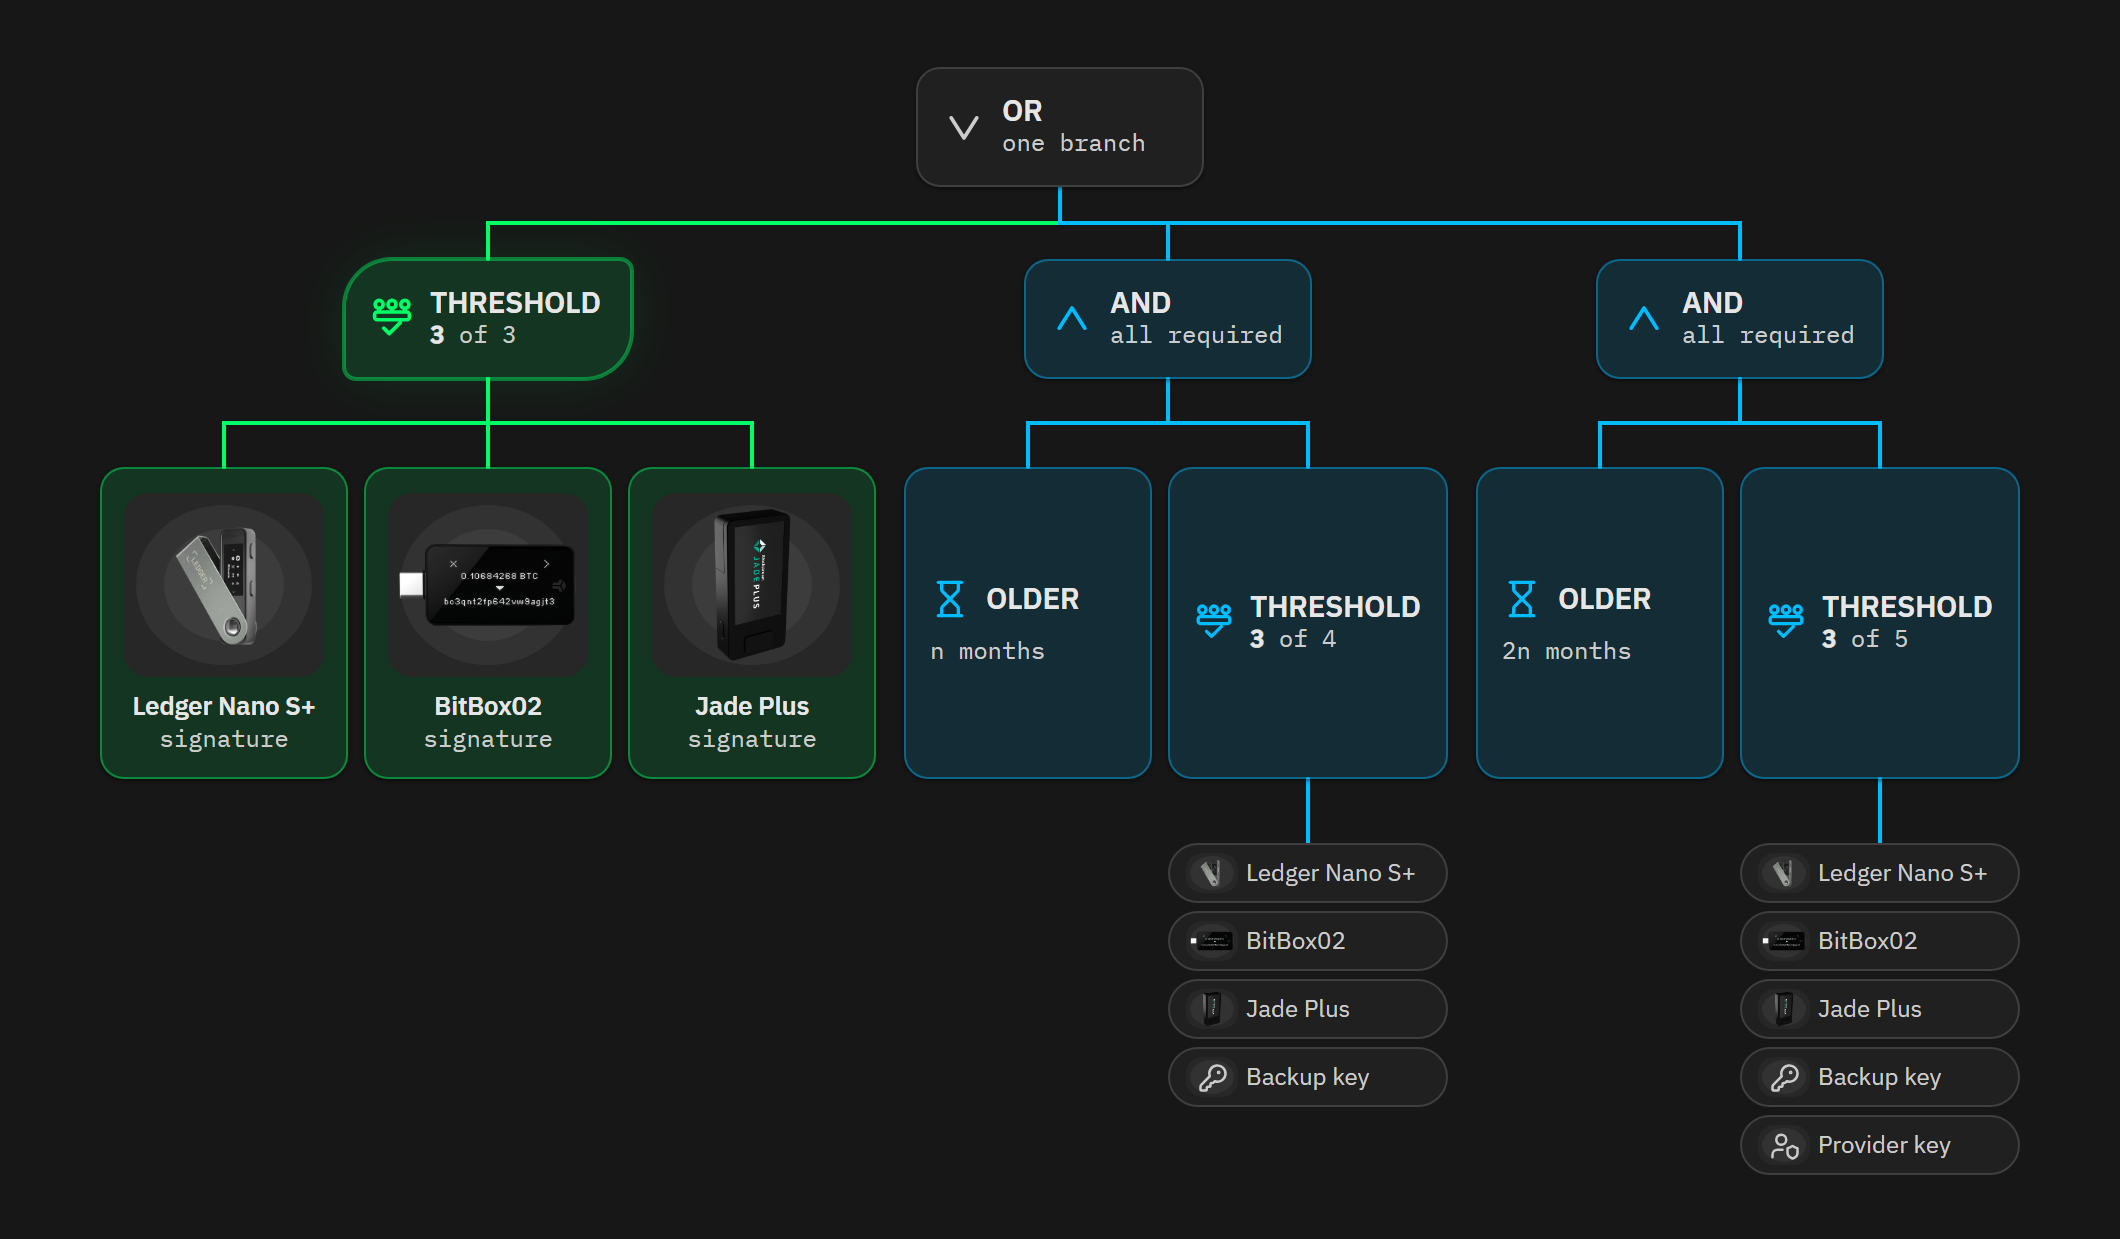The image size is (2120, 1239).
Task: Click the '3 of 3' threshold text
Action: point(473,335)
